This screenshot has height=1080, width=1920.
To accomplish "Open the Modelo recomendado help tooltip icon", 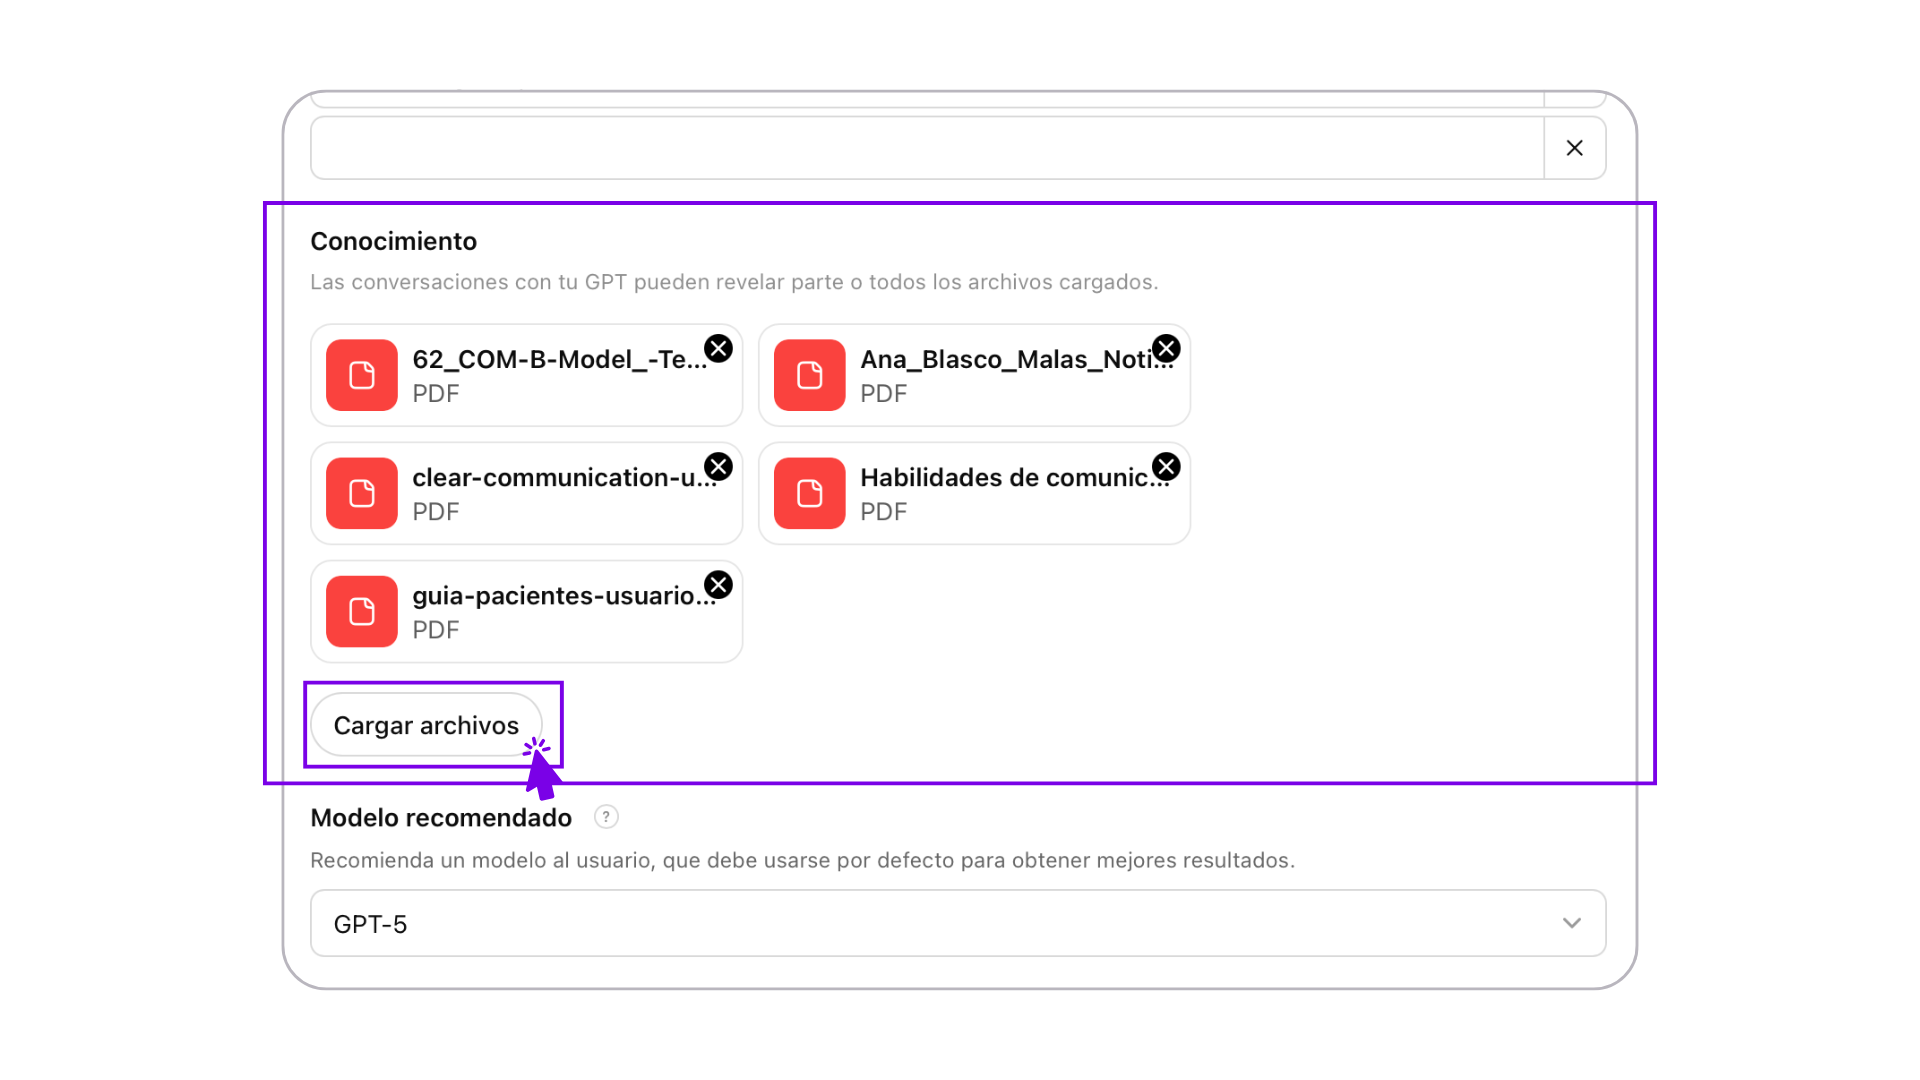I will pyautogui.click(x=606, y=817).
